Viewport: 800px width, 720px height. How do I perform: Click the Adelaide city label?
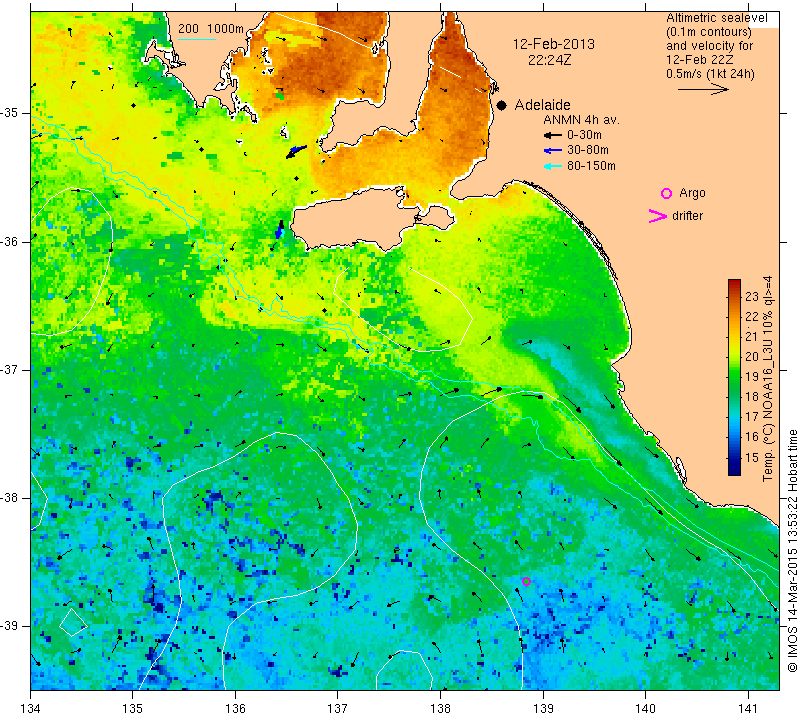click(x=542, y=105)
